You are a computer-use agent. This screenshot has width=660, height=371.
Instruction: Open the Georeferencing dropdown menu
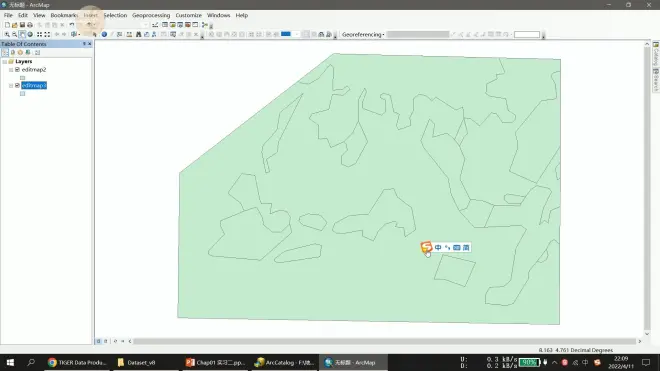(363, 35)
